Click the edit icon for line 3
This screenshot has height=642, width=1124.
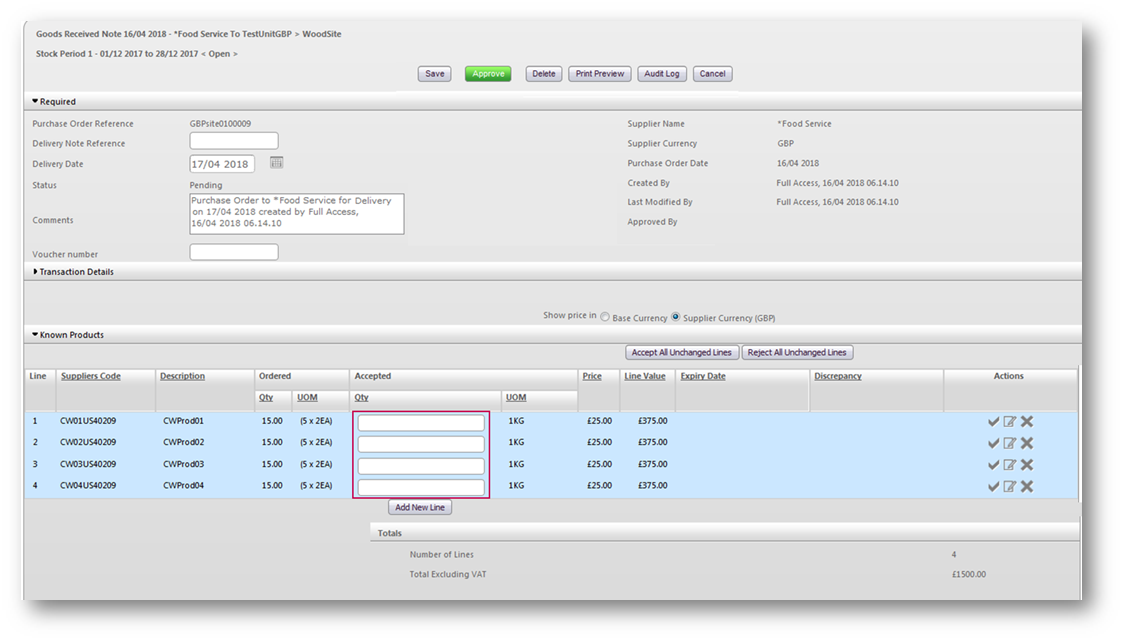[1010, 465]
